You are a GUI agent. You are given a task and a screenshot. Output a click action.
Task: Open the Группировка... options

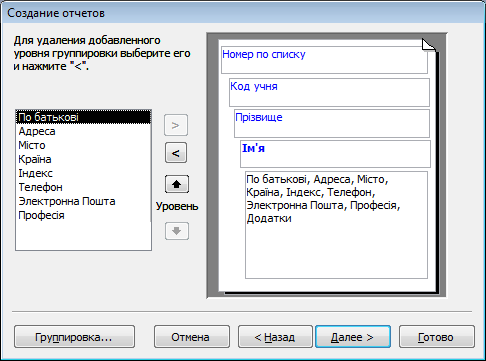coord(74,337)
